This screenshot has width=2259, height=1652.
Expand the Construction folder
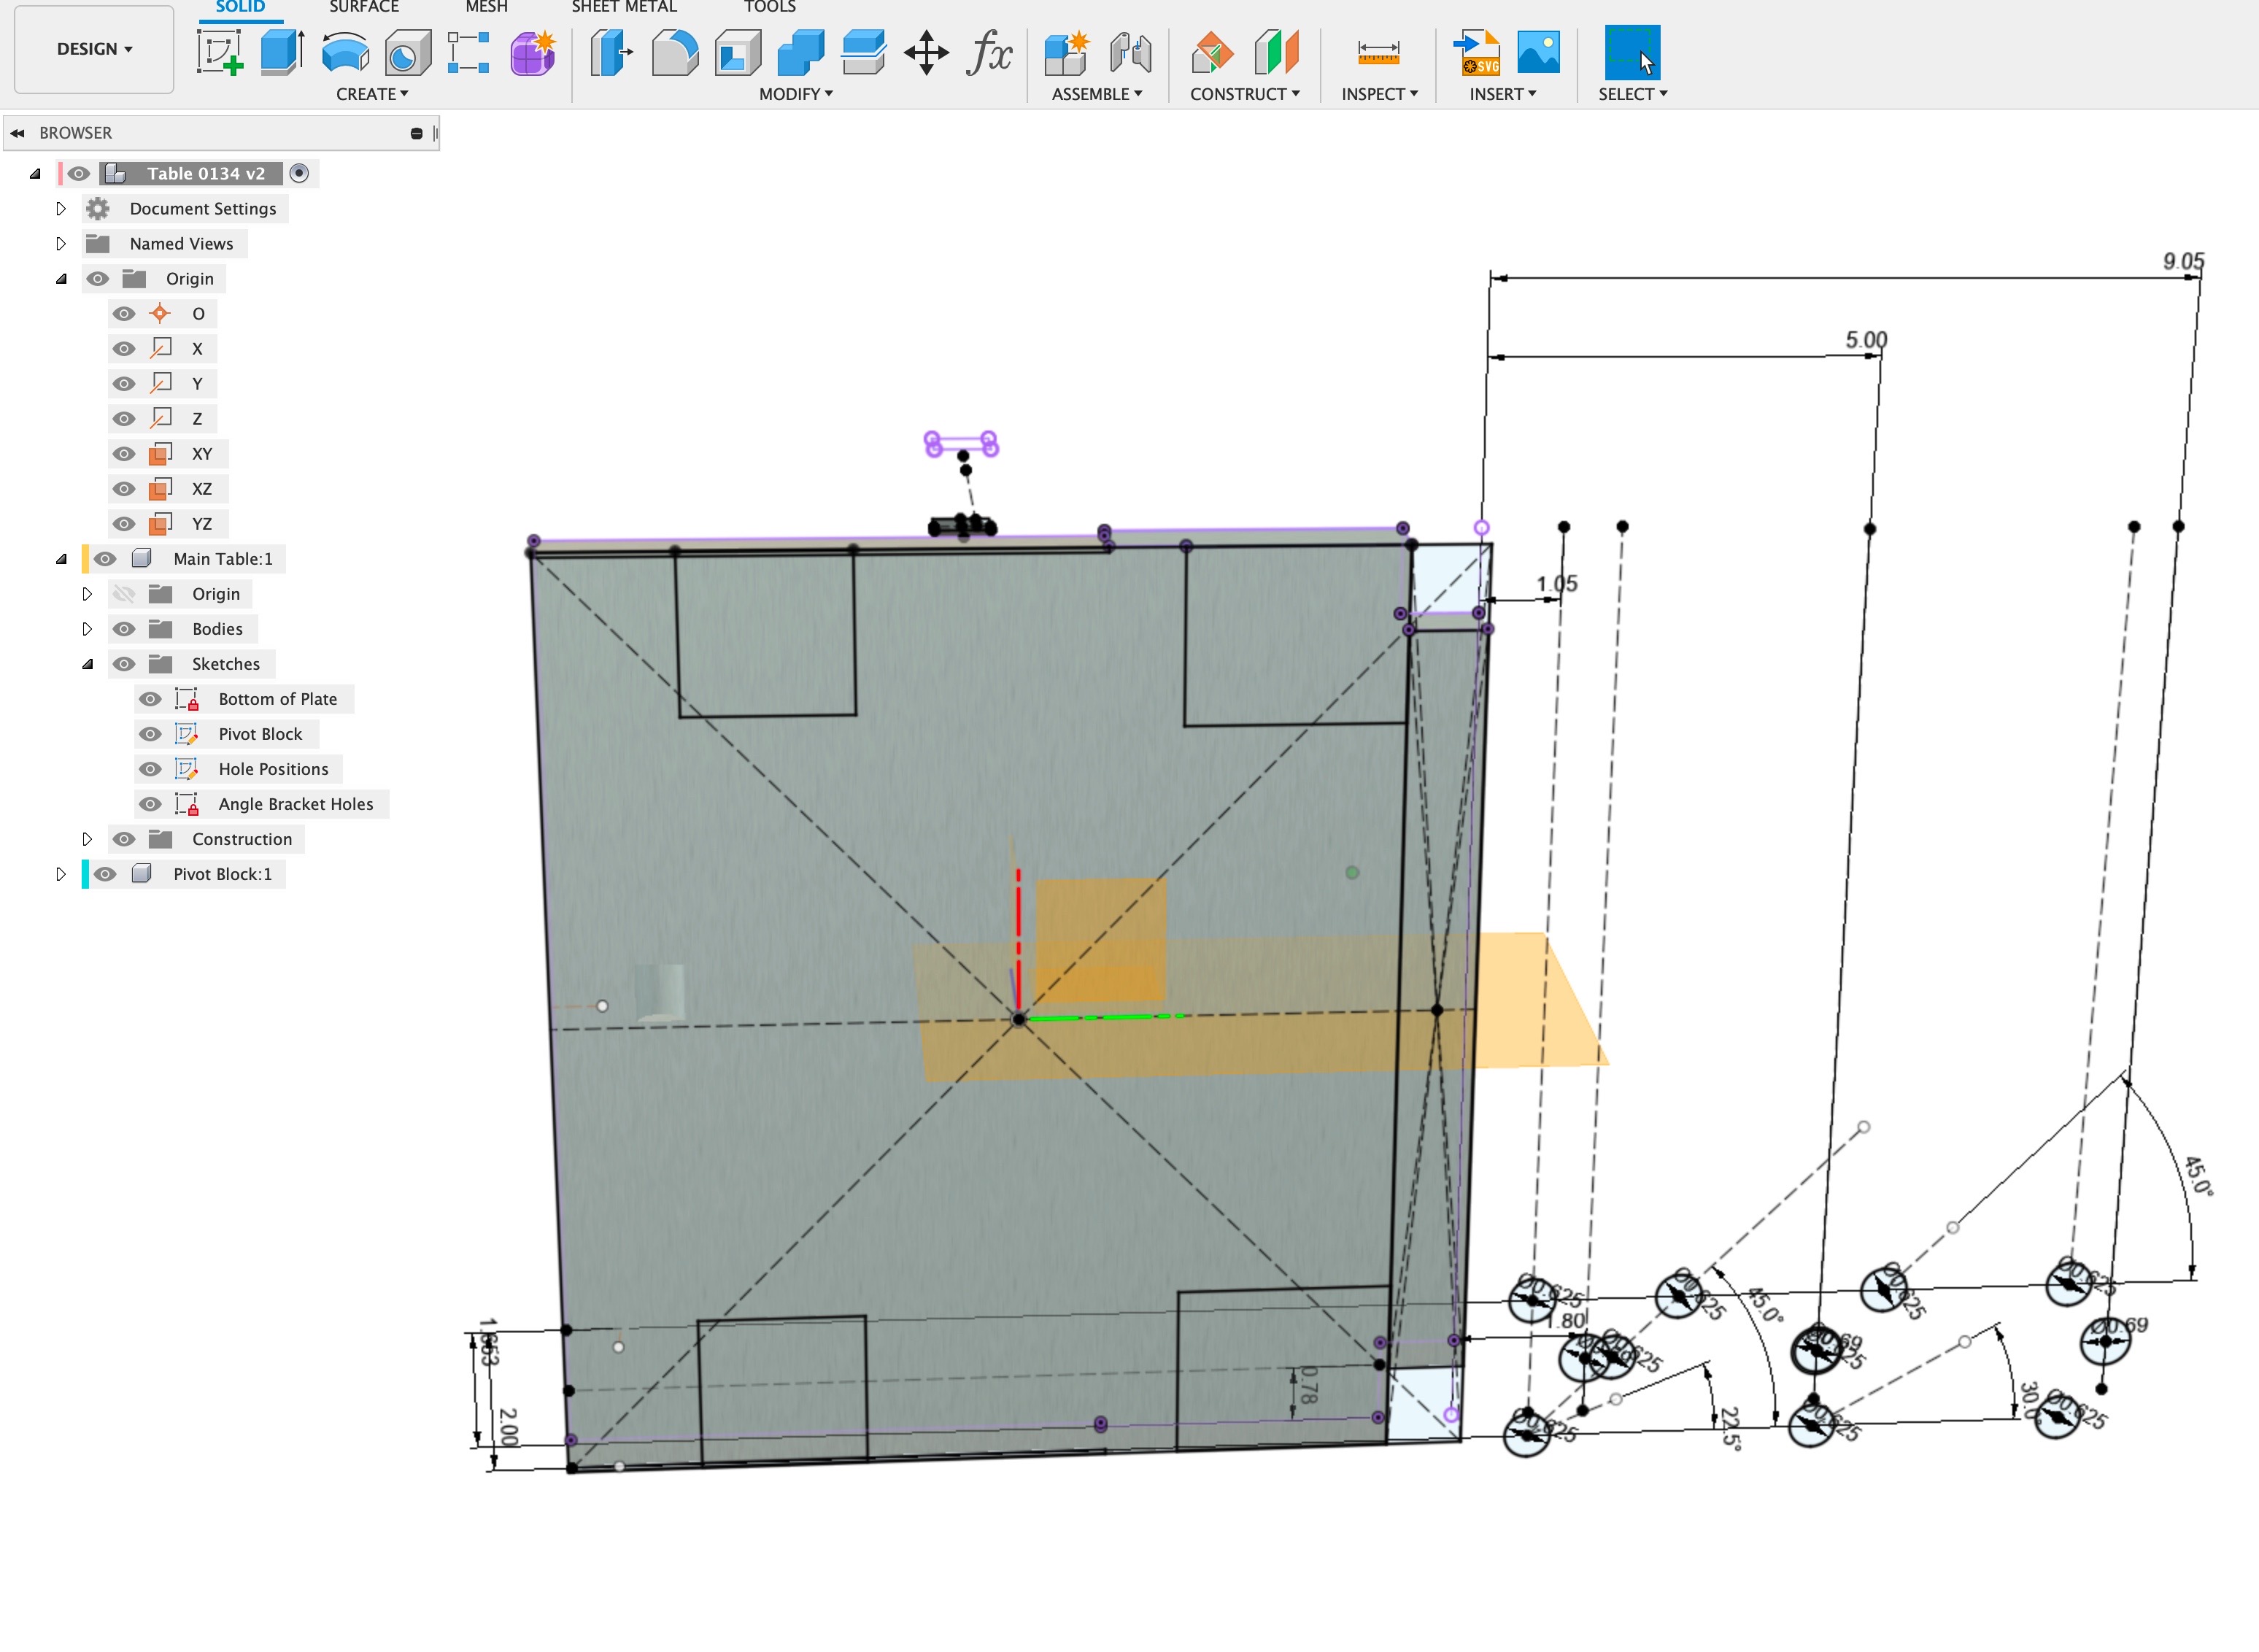[88, 838]
